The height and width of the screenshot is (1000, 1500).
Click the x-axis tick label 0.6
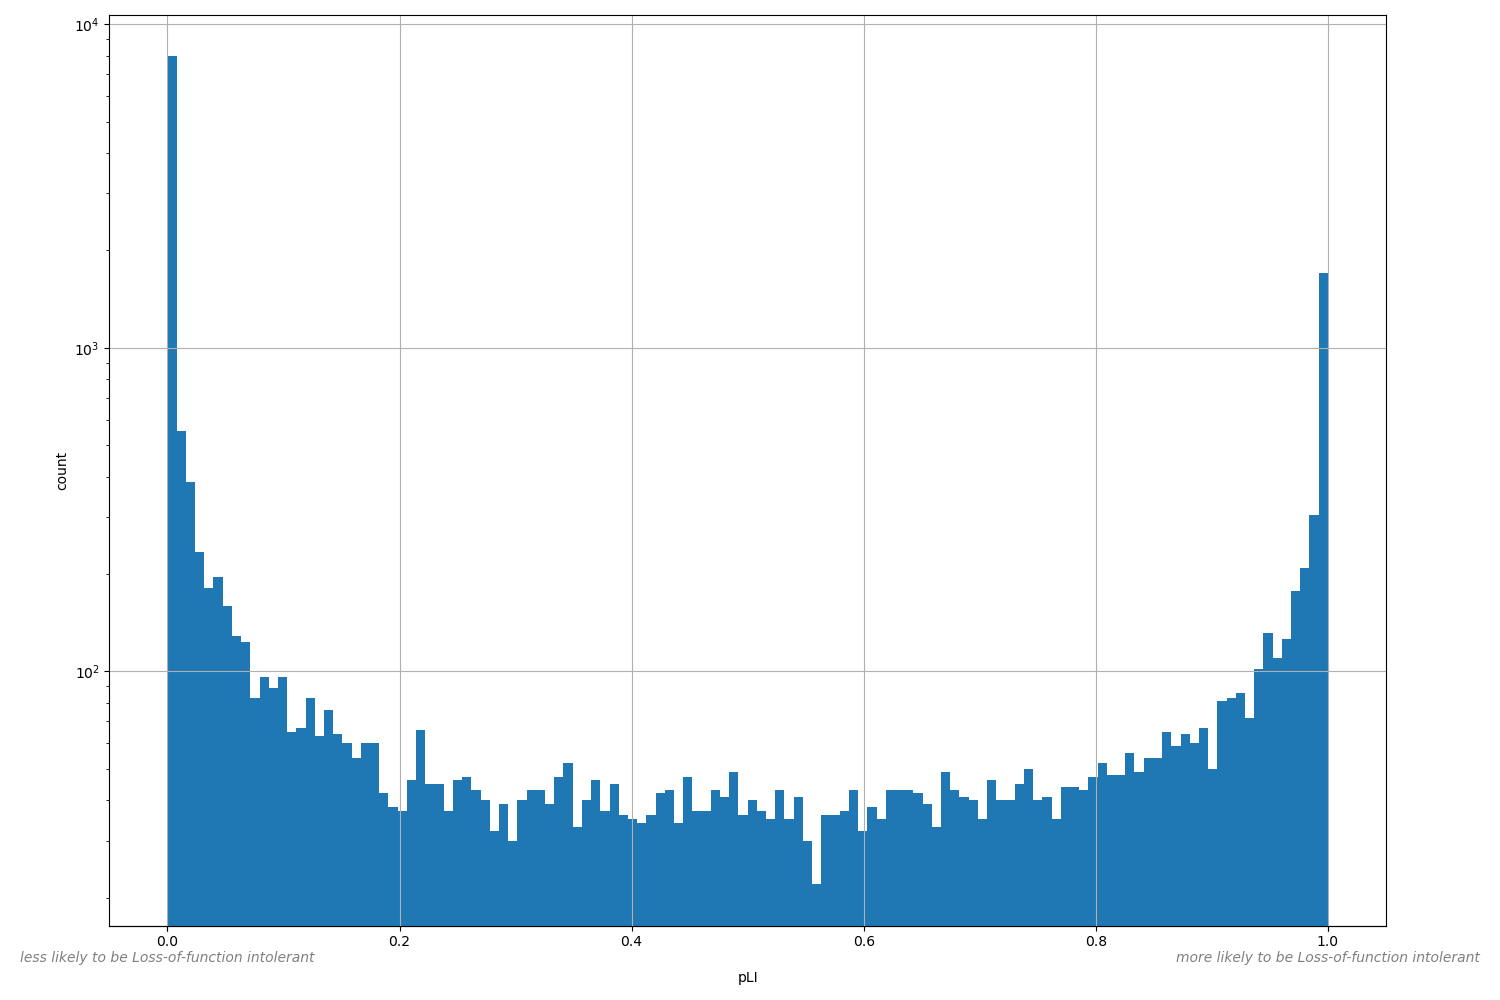point(864,941)
